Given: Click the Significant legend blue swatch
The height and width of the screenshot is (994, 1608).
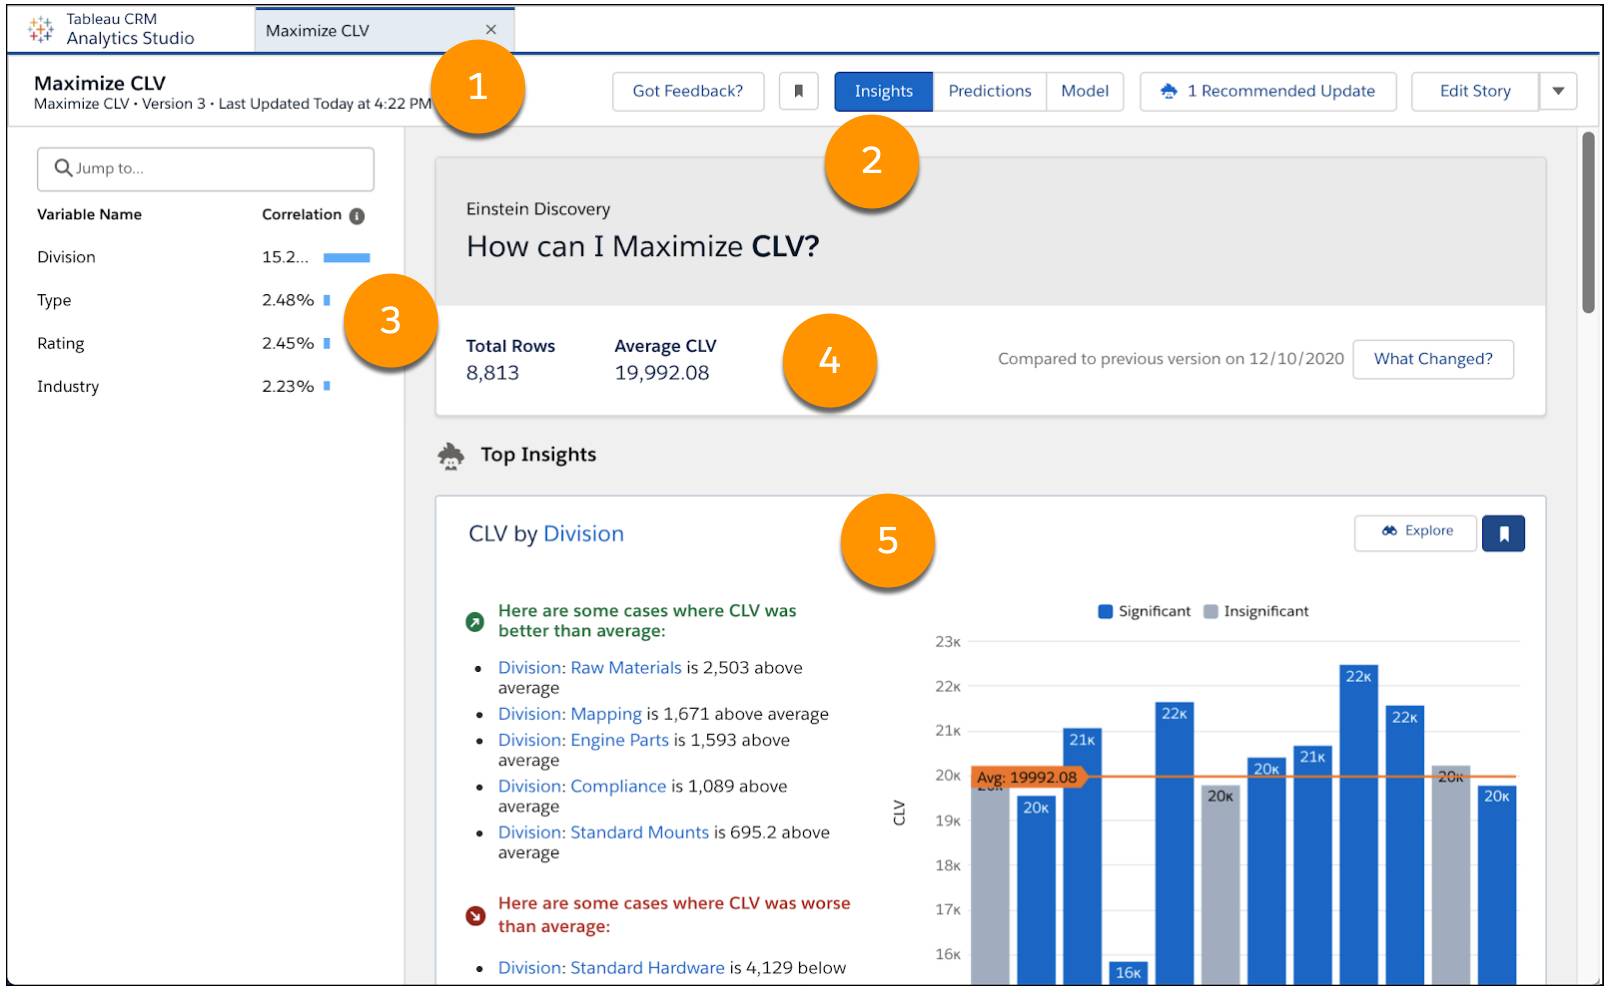Looking at the screenshot, I should (1105, 612).
